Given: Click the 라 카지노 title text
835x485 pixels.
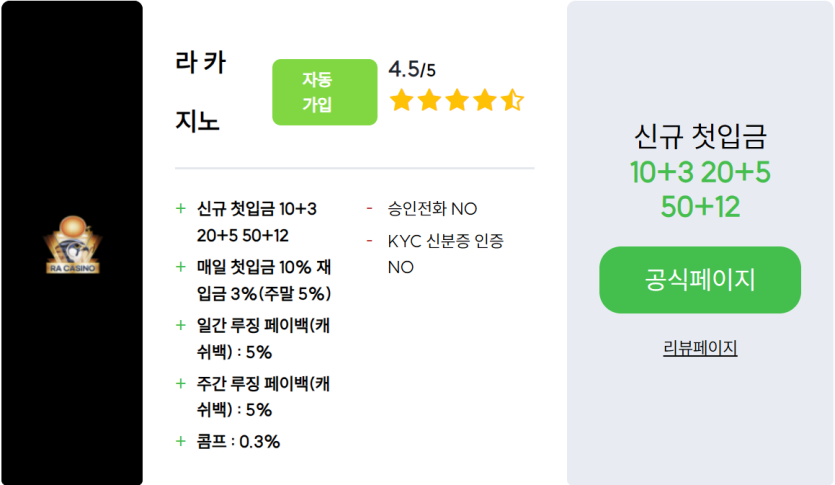Looking at the screenshot, I should coord(200,92).
